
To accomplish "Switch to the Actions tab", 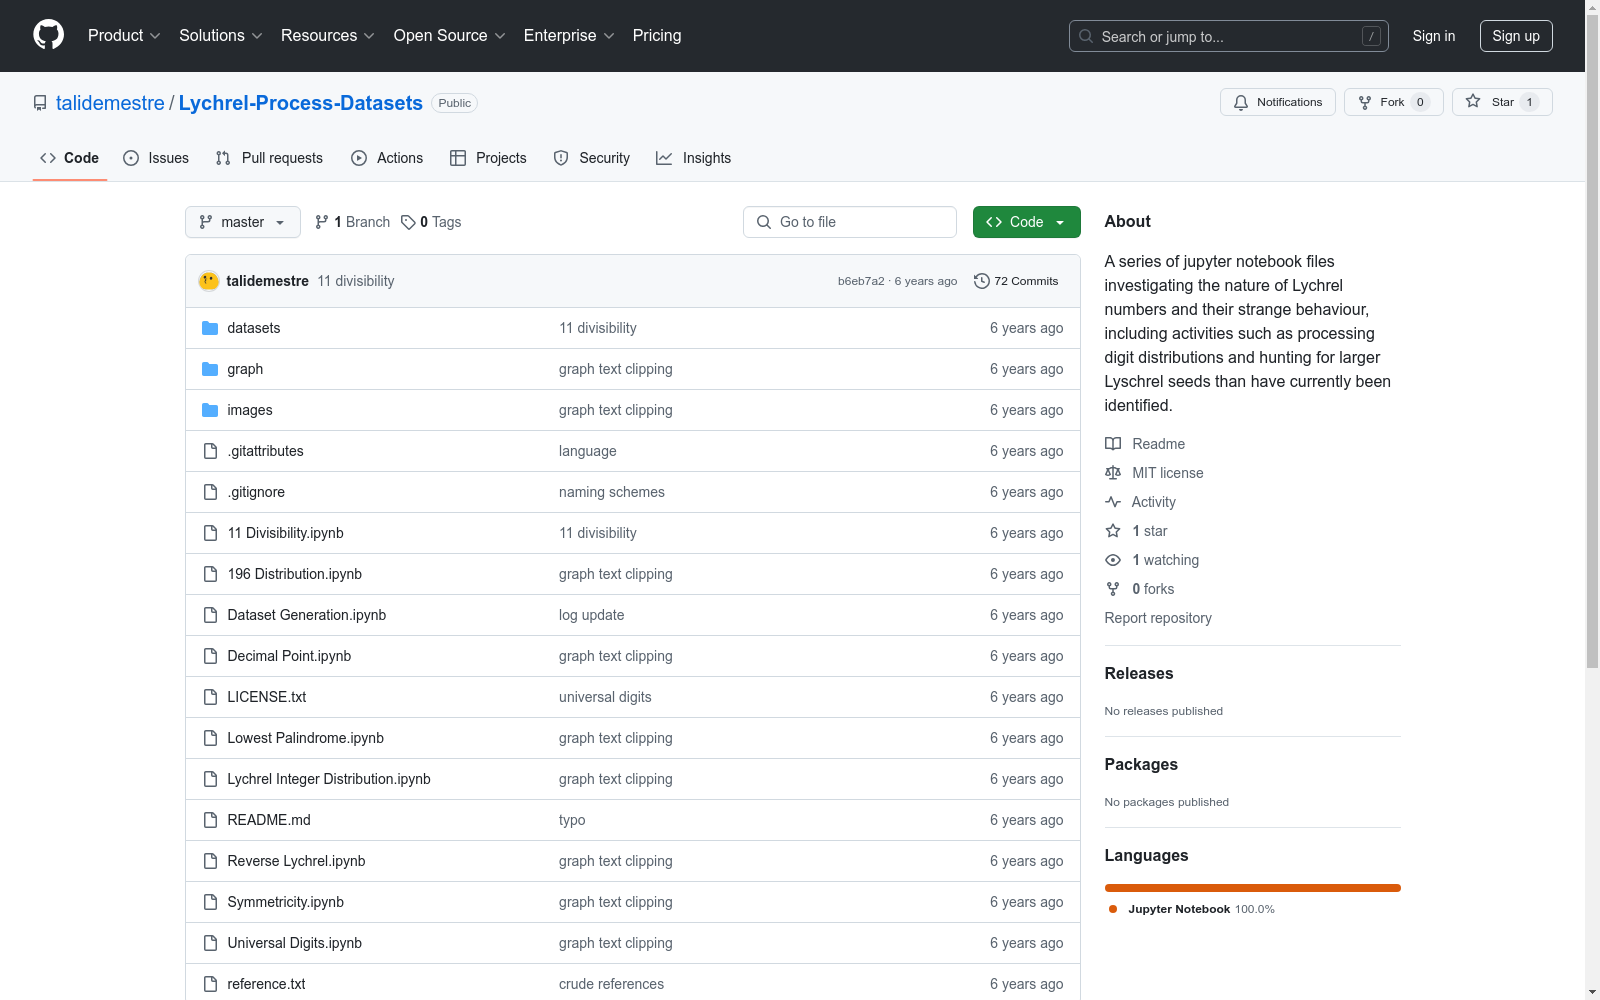I will pos(387,158).
